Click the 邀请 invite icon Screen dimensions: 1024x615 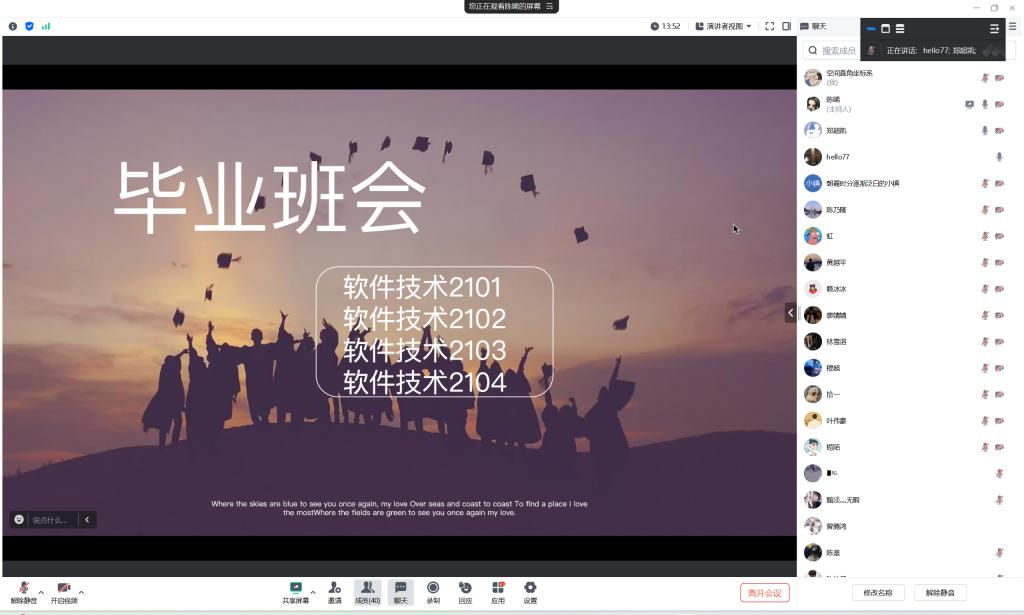click(335, 588)
